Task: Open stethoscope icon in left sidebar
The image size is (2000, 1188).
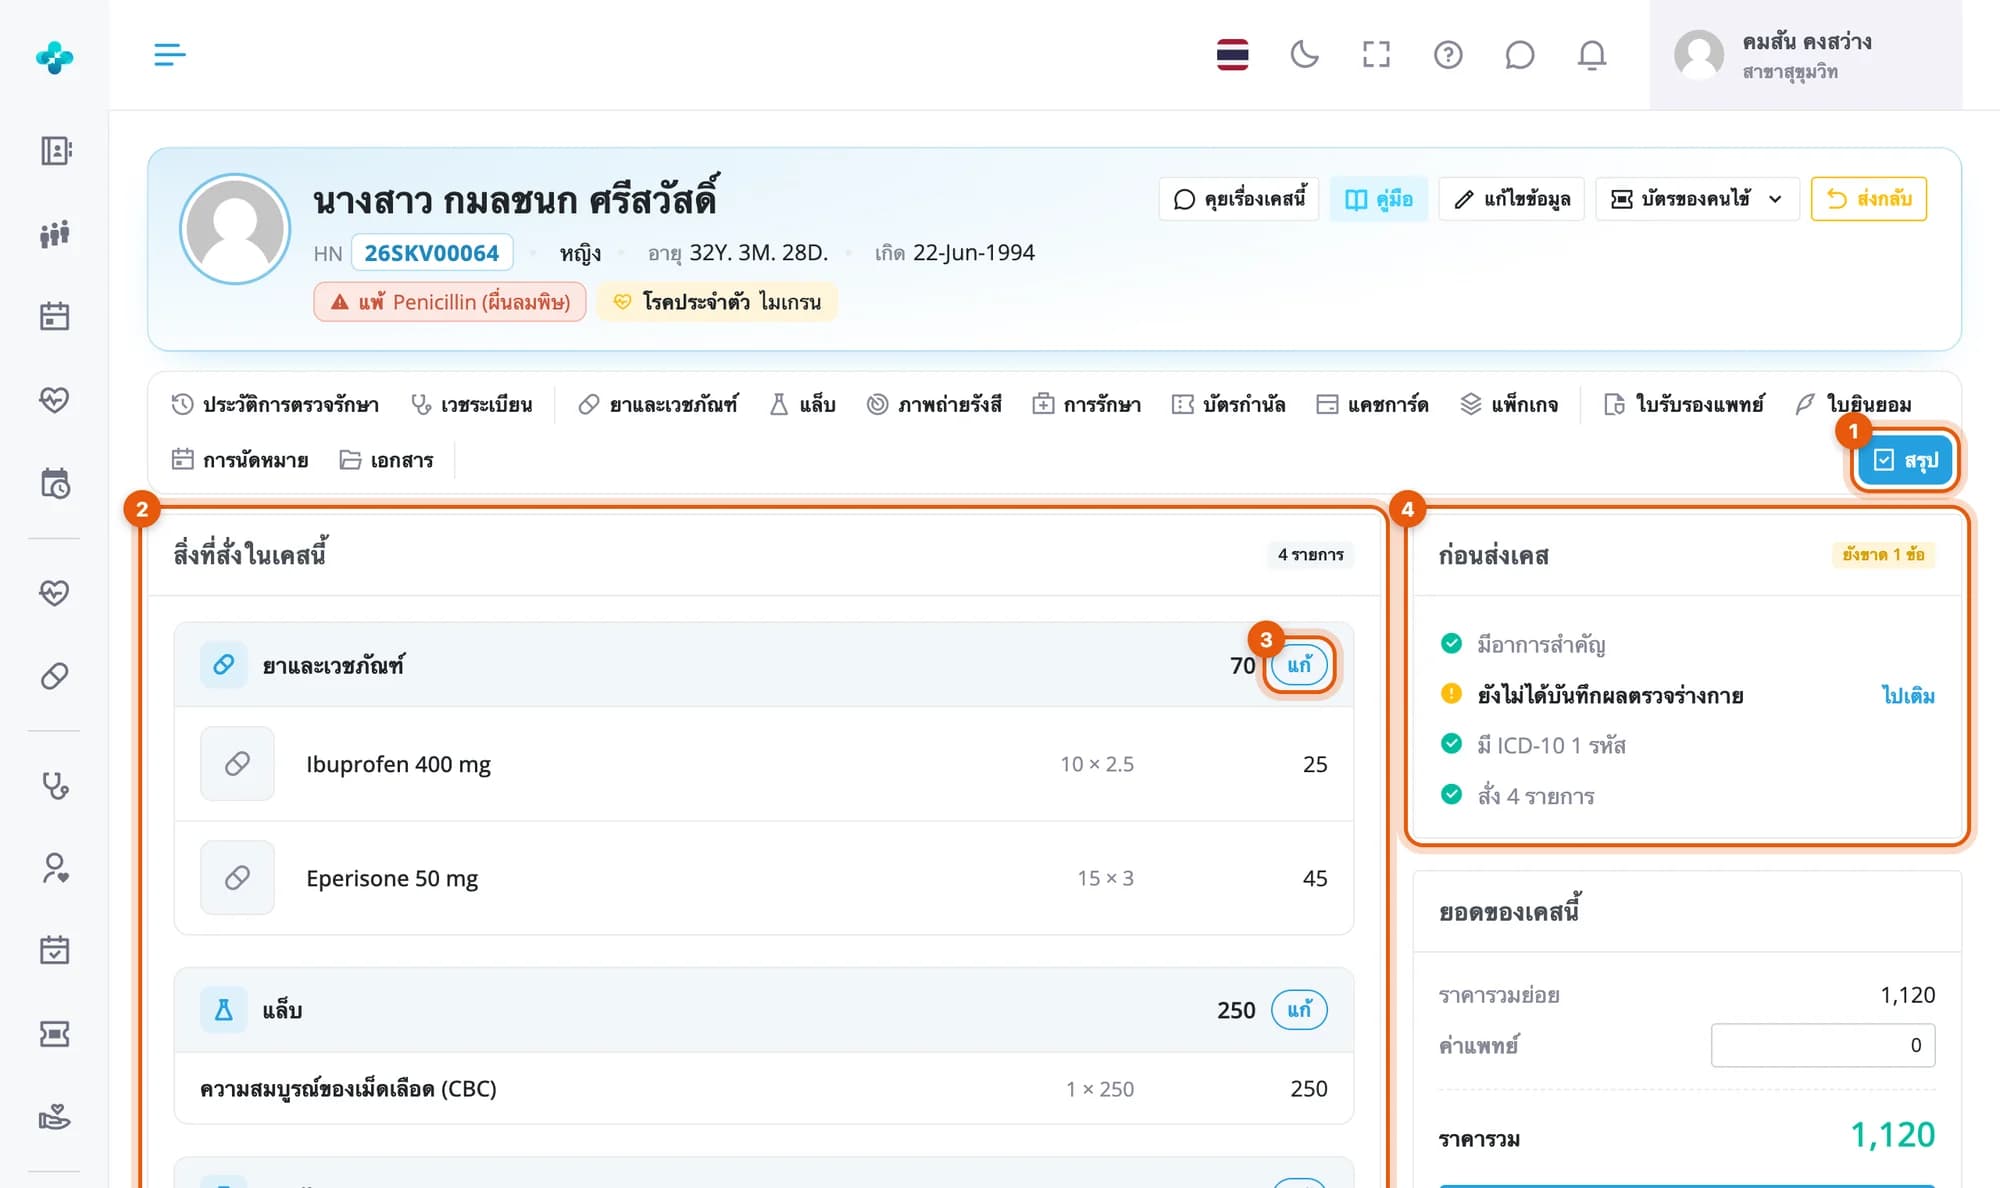Action: point(54,785)
